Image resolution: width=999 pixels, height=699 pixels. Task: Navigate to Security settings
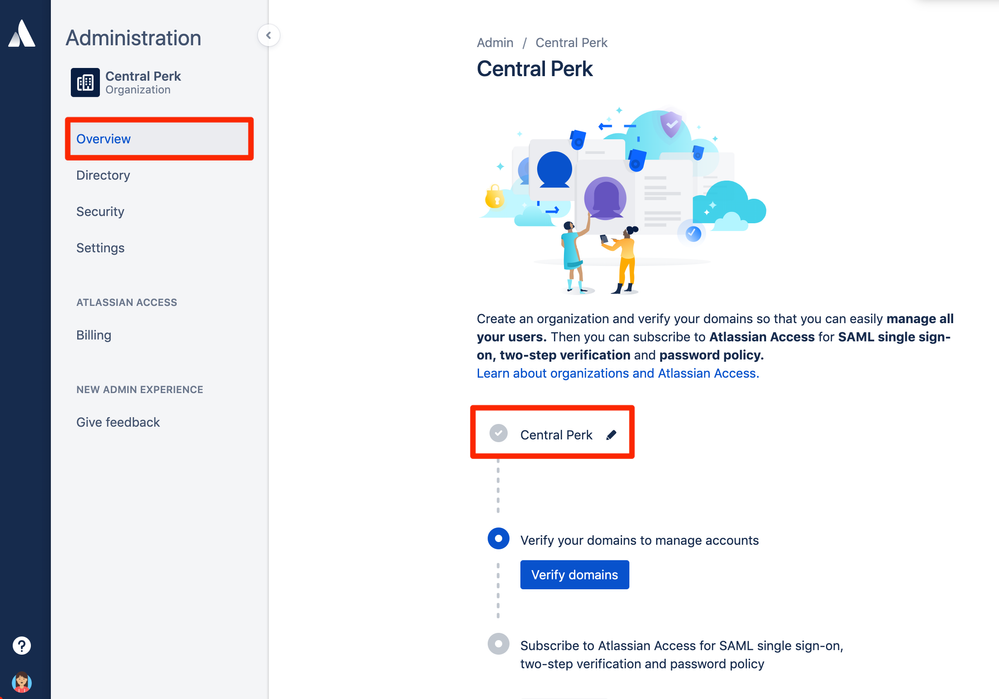coord(100,211)
